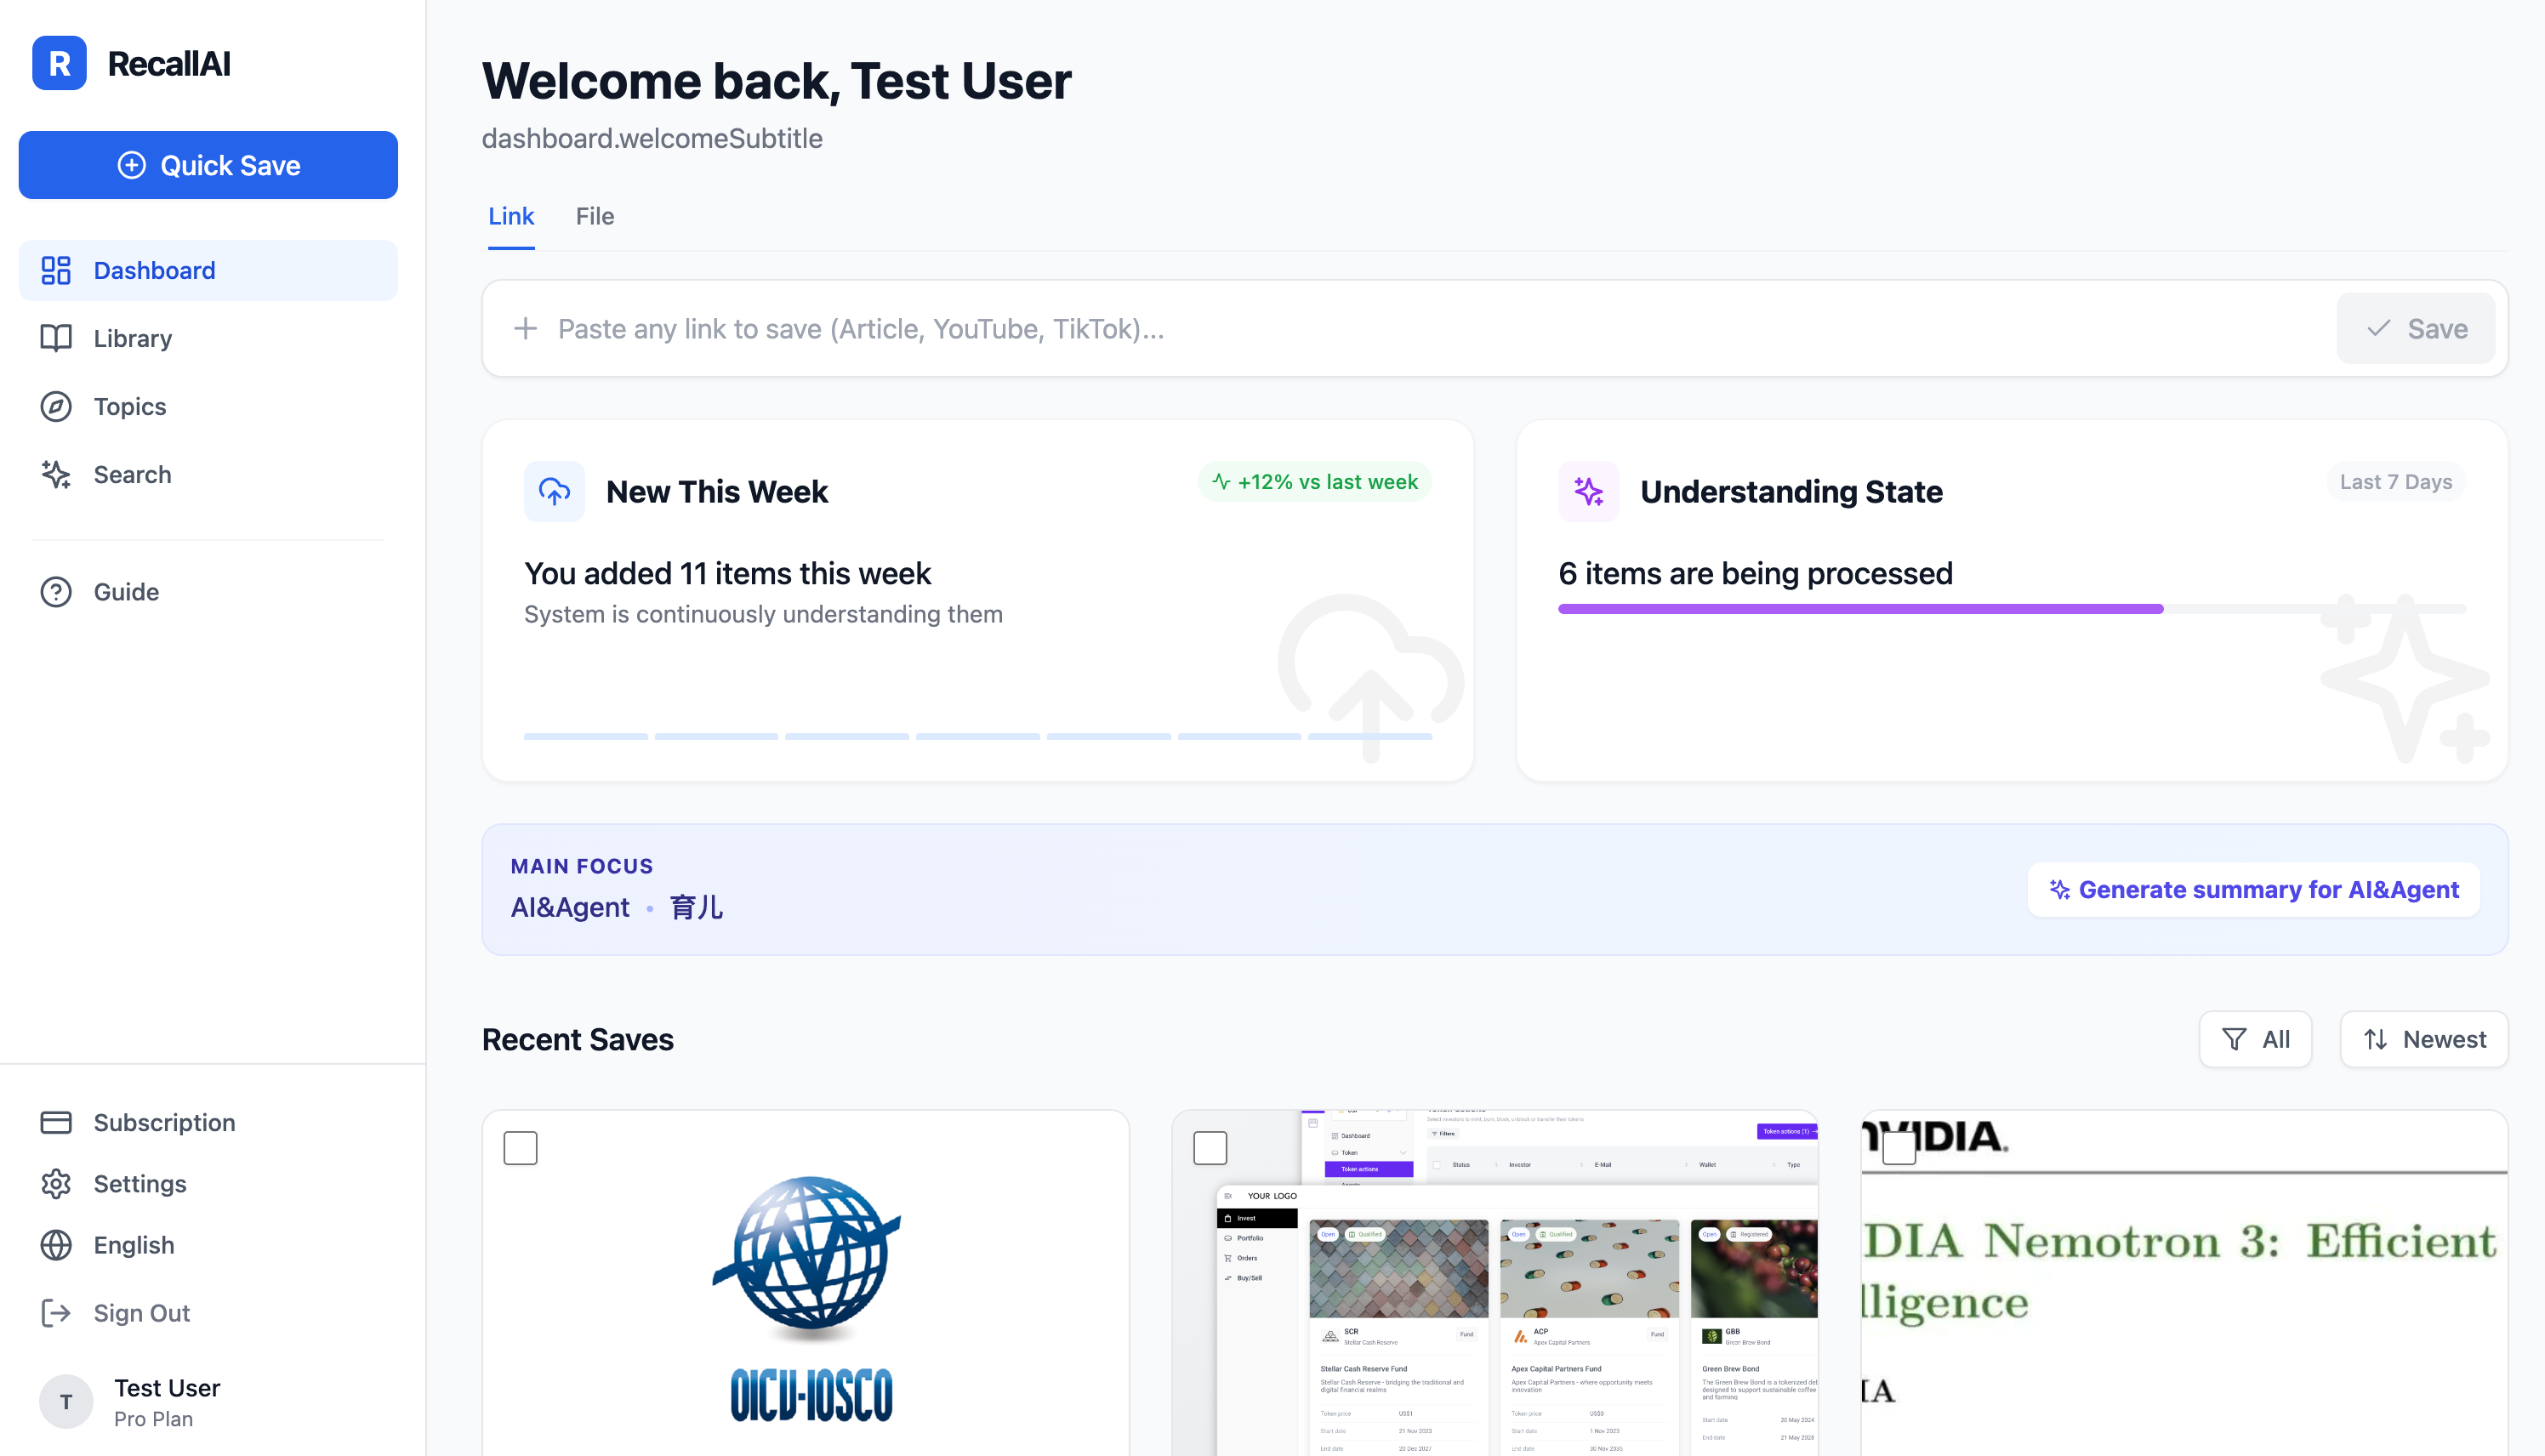This screenshot has height=1456, width=2545.
Task: Open Search from the sidebar
Action: point(132,474)
